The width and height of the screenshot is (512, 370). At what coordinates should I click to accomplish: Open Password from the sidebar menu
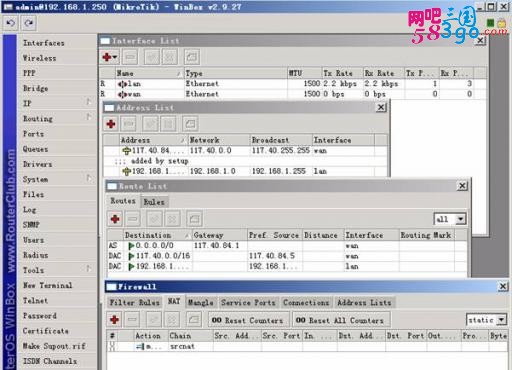(x=39, y=316)
